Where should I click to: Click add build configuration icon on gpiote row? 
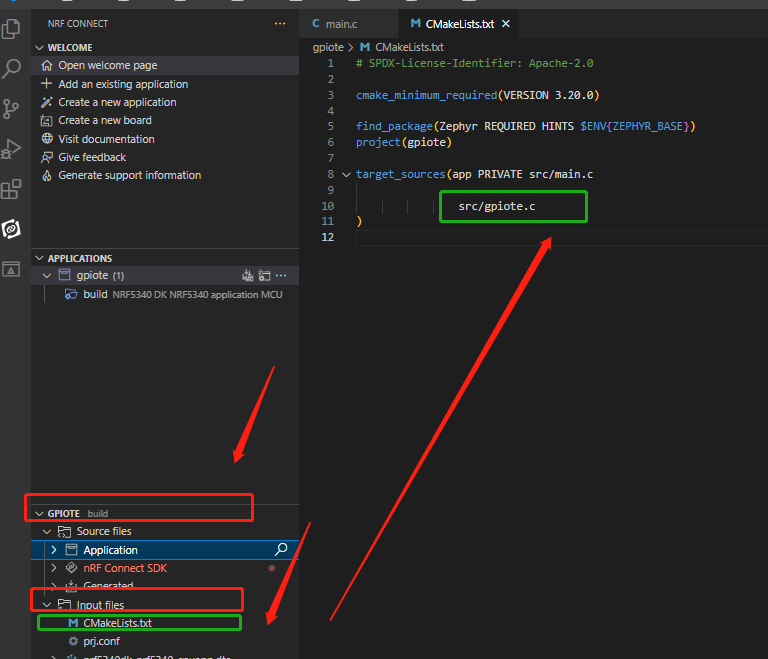pyautogui.click(x=264, y=275)
